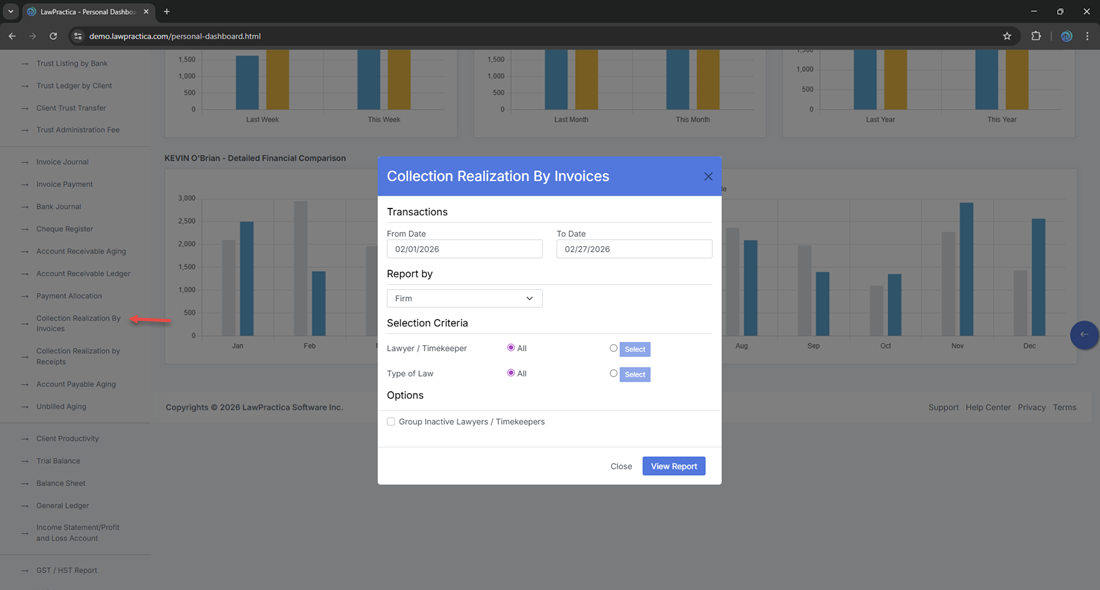Viewport: 1100px width, 590px height.
Task: Click the blue circular back arrow button
Action: 1084,335
